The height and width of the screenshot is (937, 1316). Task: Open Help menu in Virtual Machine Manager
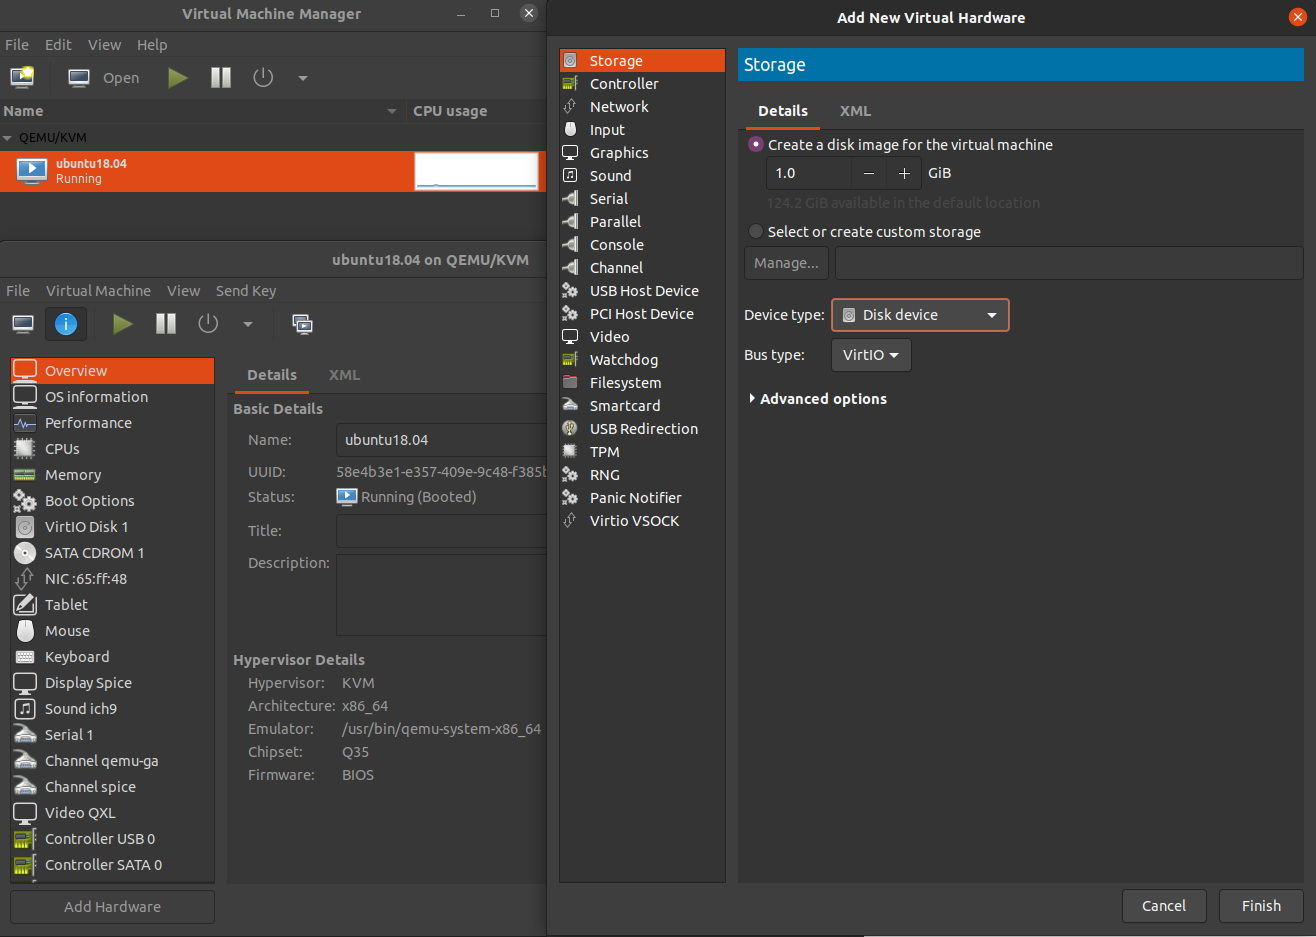(152, 45)
